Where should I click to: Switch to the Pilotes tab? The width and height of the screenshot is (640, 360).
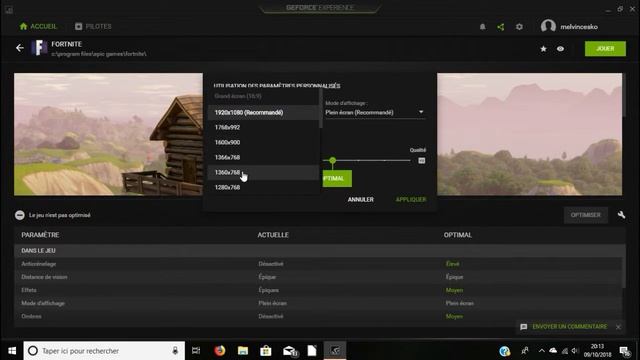(93, 27)
